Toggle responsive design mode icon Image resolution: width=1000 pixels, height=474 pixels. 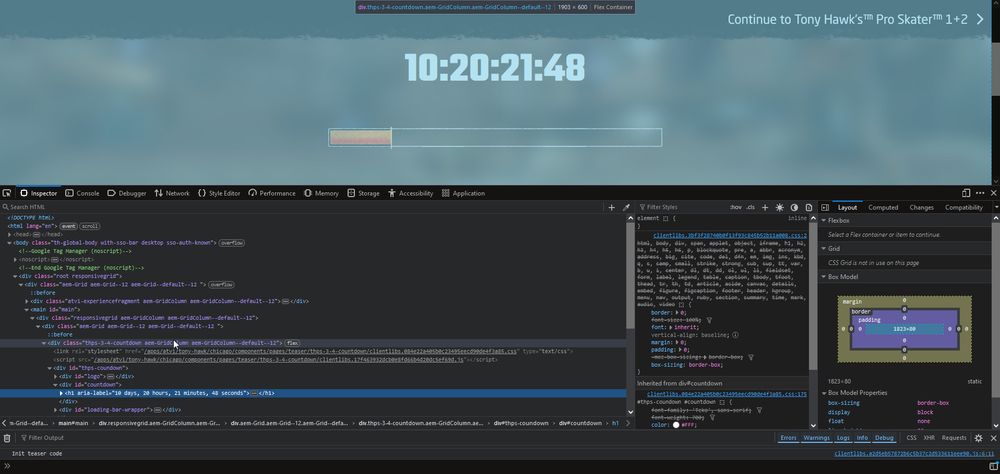click(x=966, y=193)
